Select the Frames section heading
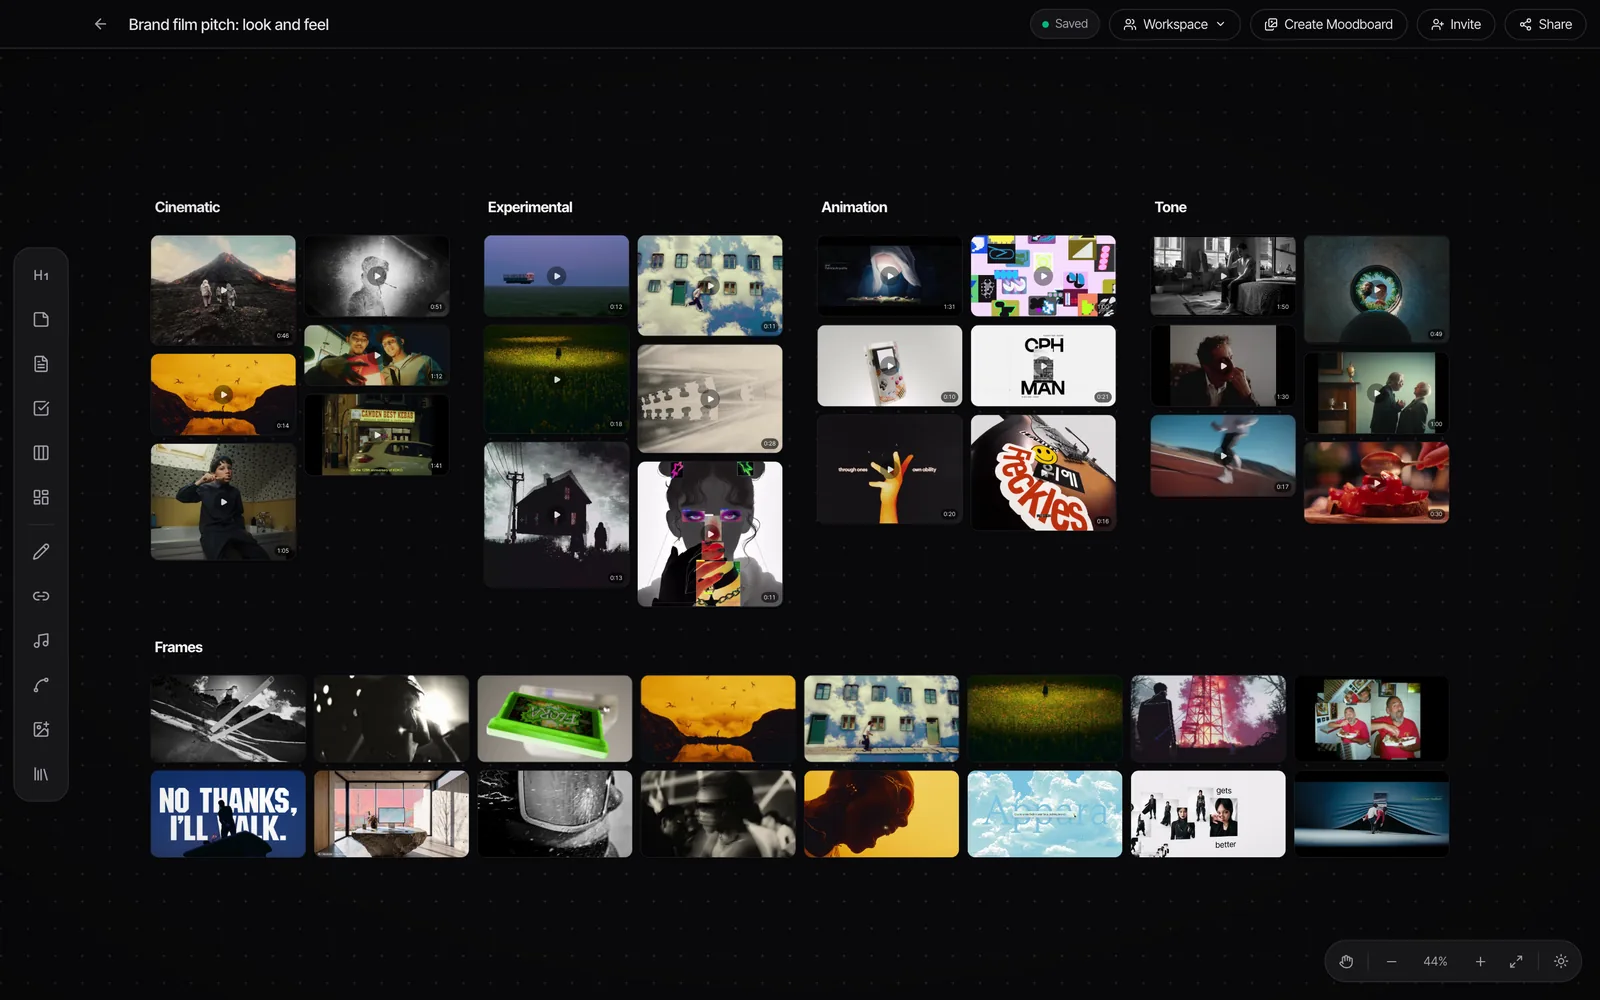This screenshot has height=1000, width=1600. pos(178,647)
